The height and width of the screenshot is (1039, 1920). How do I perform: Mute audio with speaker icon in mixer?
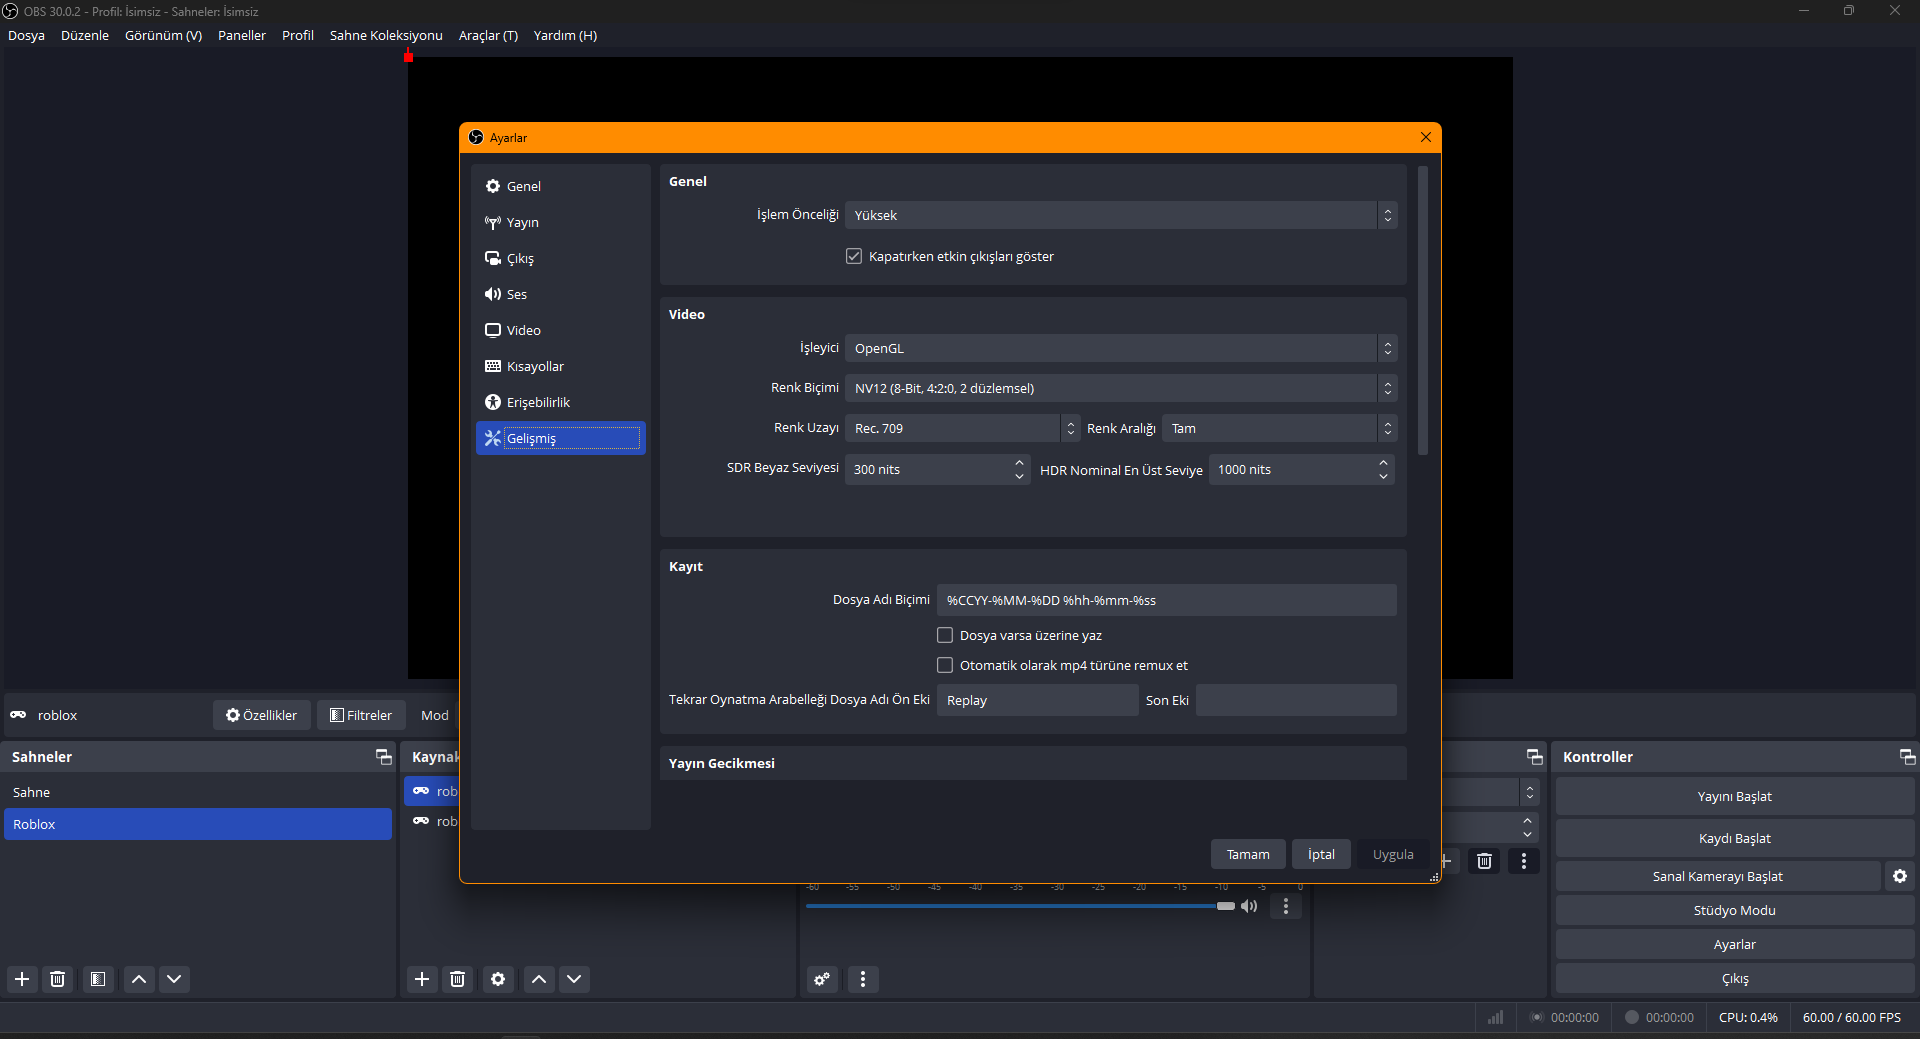(1249, 906)
